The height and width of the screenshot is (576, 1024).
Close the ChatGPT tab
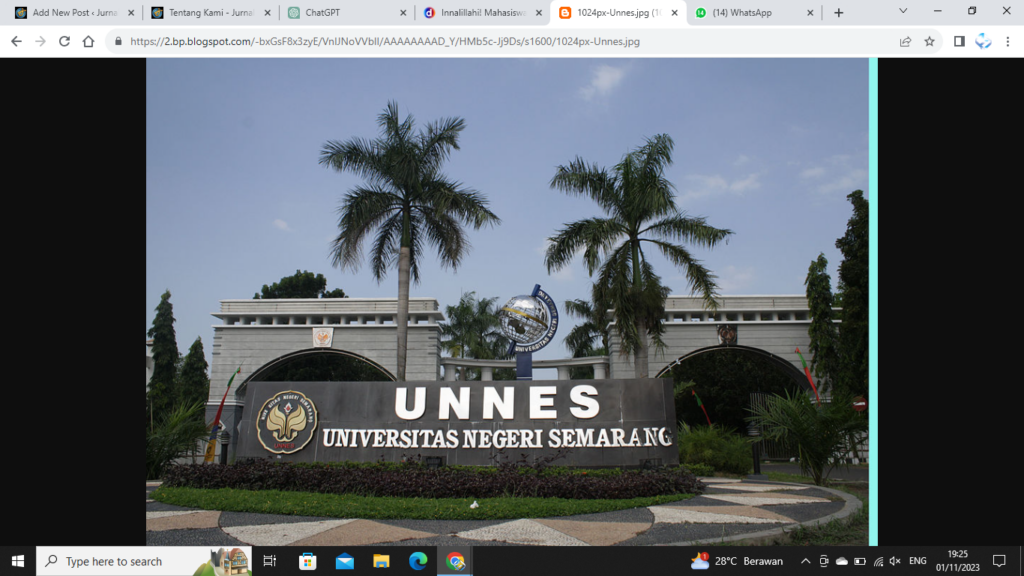[x=403, y=12]
